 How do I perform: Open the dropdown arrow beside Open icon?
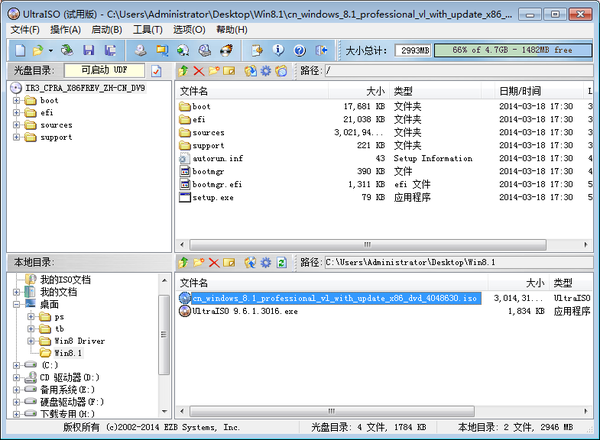pyautogui.click(x=51, y=50)
